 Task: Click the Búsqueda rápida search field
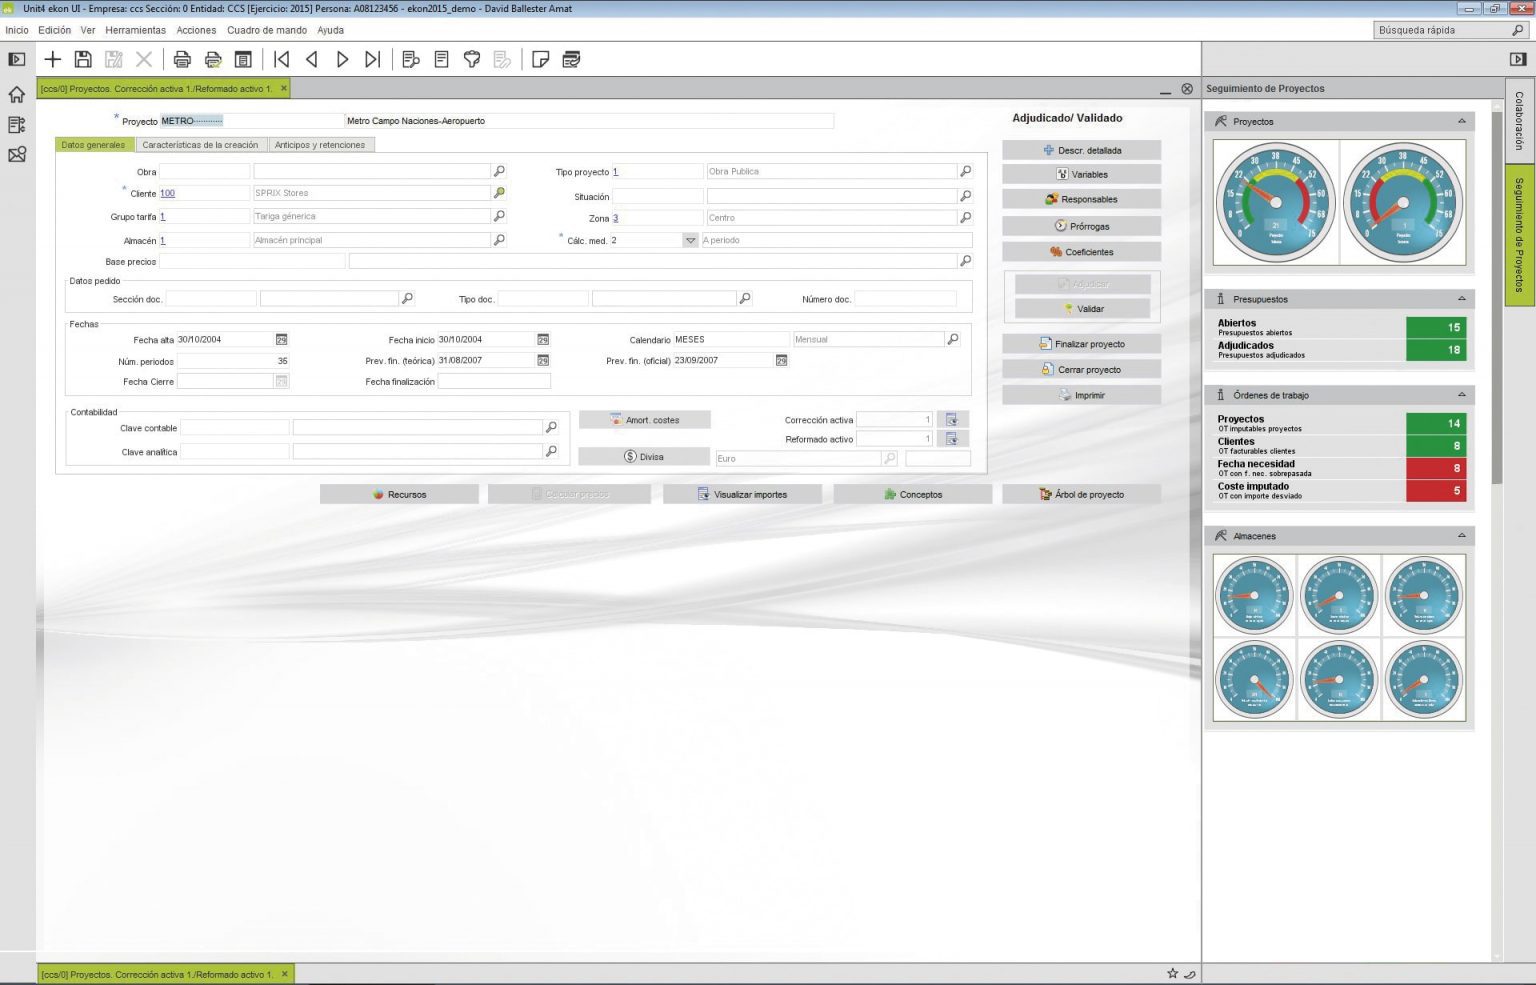click(x=1440, y=30)
